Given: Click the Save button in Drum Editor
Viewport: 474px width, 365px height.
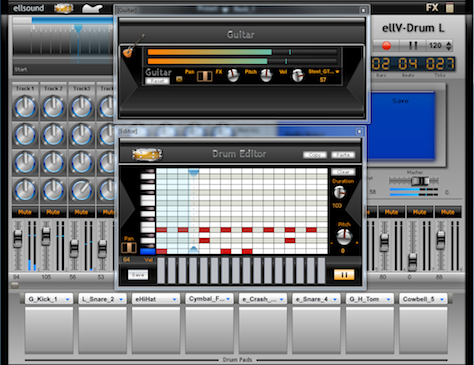Looking at the screenshot, I should [138, 275].
